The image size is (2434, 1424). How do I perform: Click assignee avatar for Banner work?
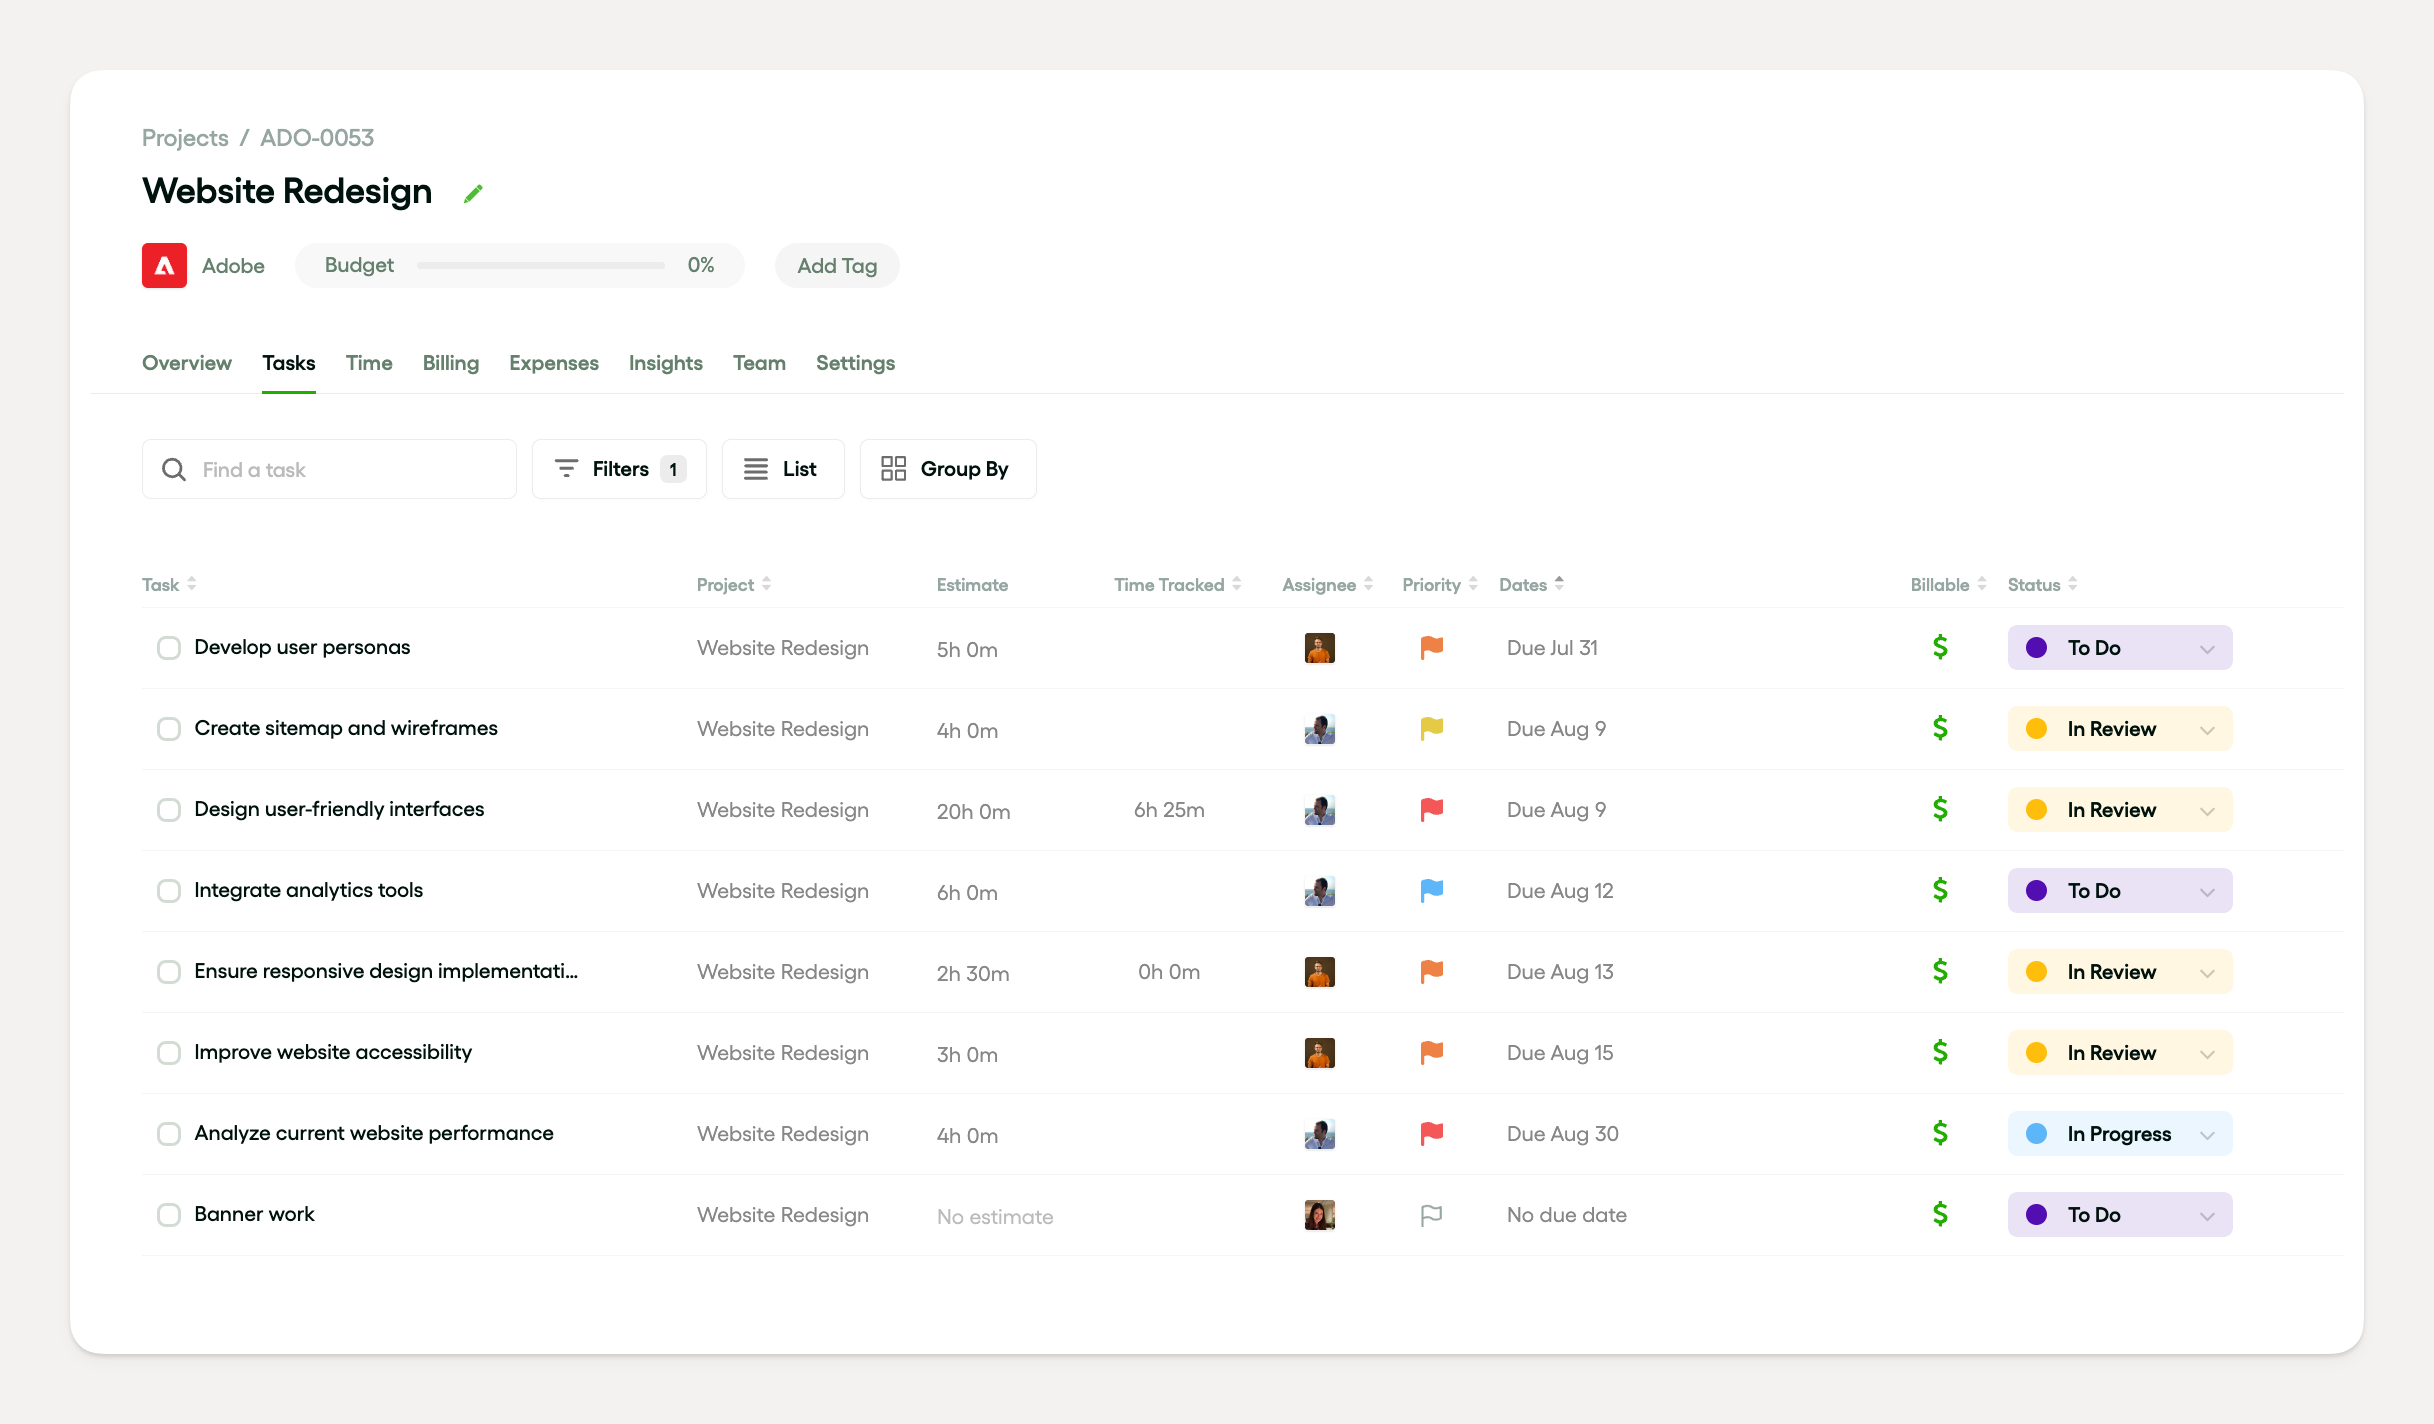pos(1319,1214)
